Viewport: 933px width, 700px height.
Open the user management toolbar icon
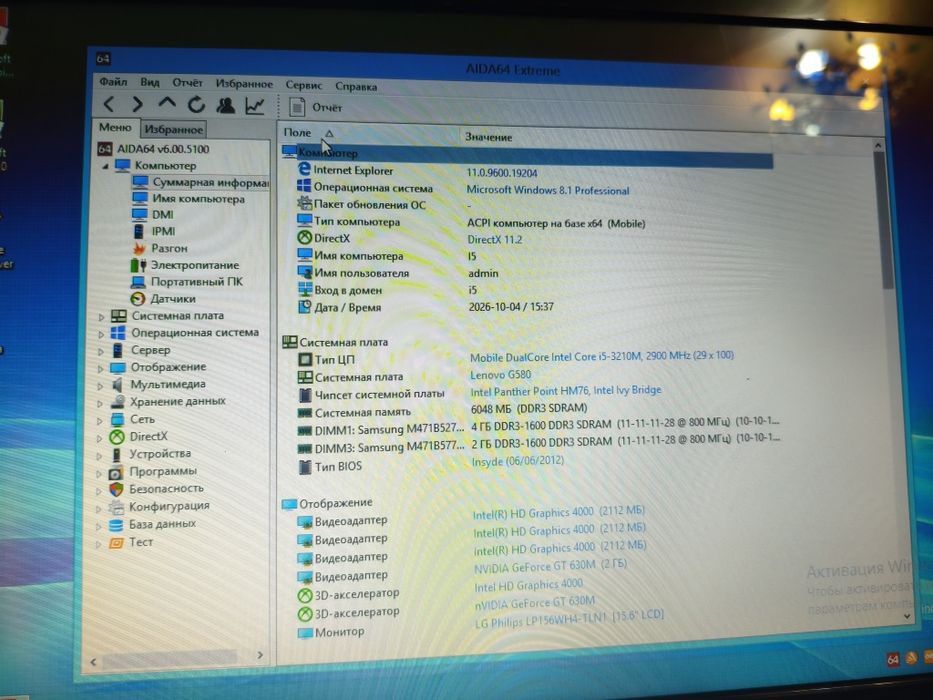click(226, 106)
